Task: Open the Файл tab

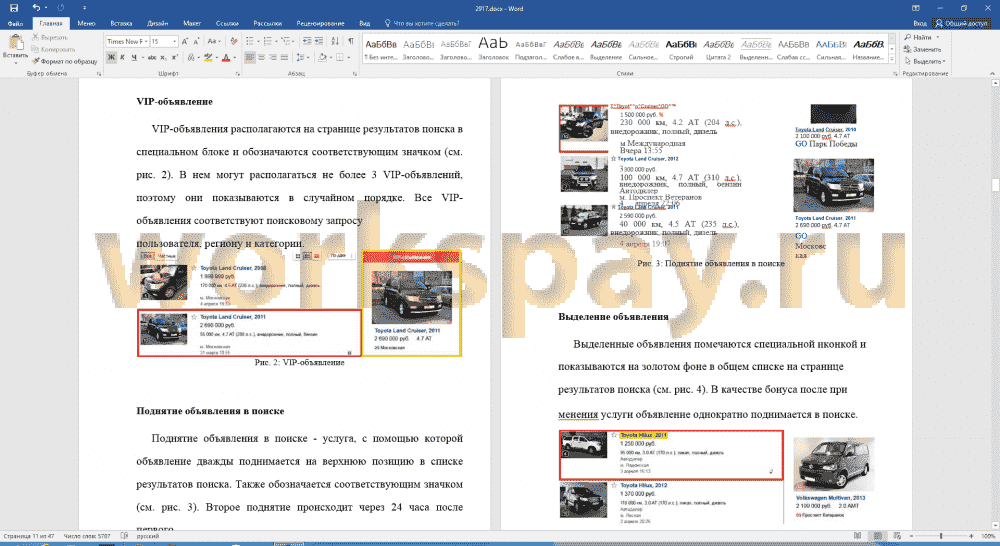Action: 15,24
